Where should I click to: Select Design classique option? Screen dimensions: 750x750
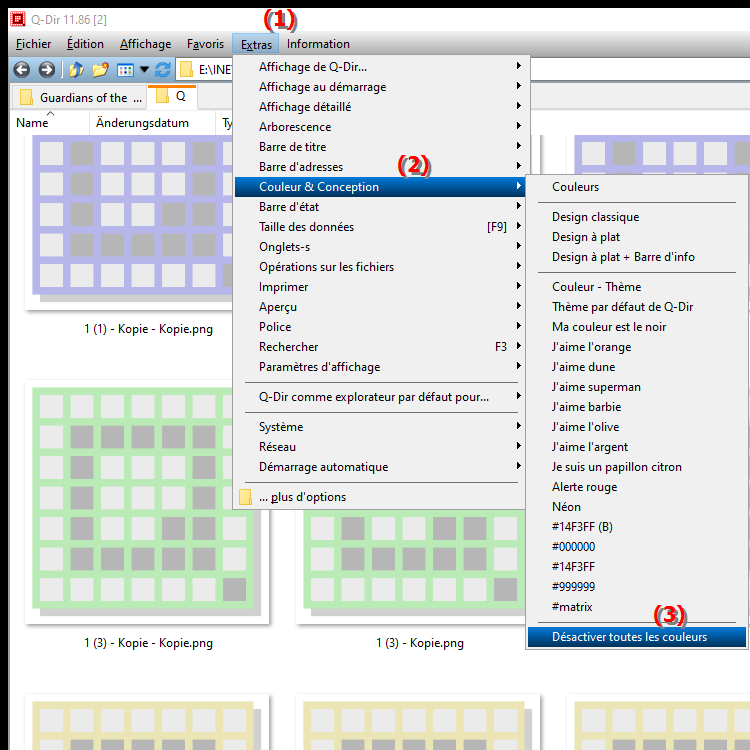637,217
